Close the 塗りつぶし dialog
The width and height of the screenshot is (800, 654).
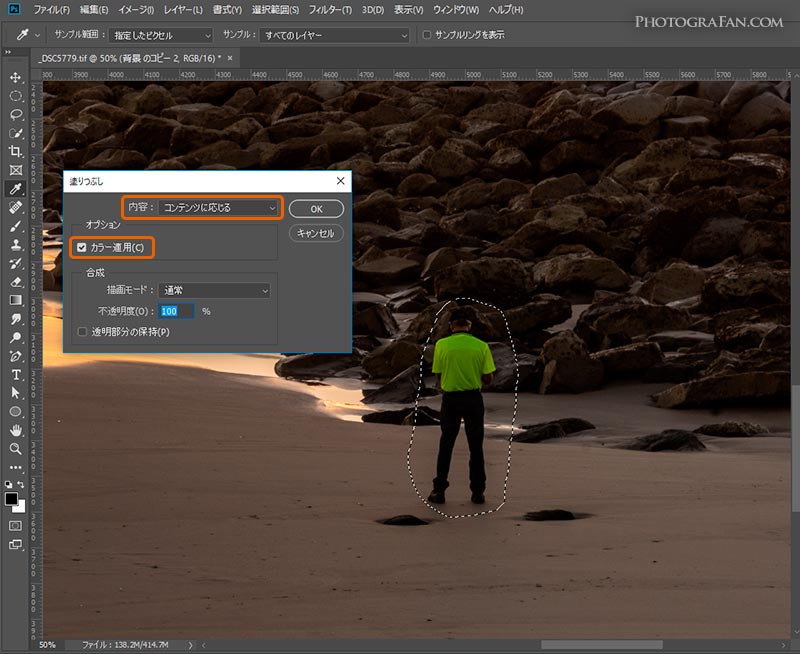point(340,181)
